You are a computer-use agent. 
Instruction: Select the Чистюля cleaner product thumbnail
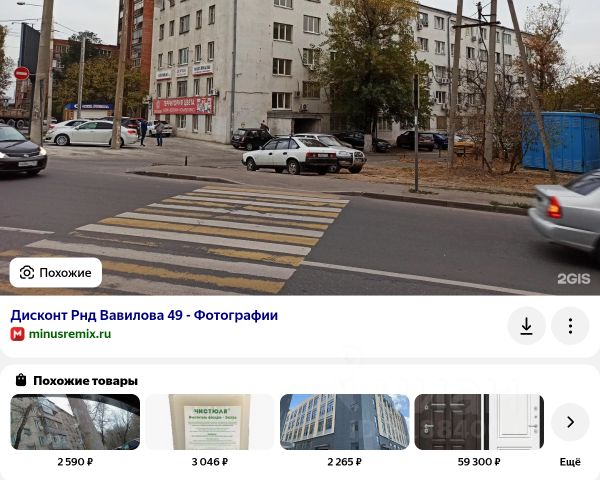tap(210, 422)
